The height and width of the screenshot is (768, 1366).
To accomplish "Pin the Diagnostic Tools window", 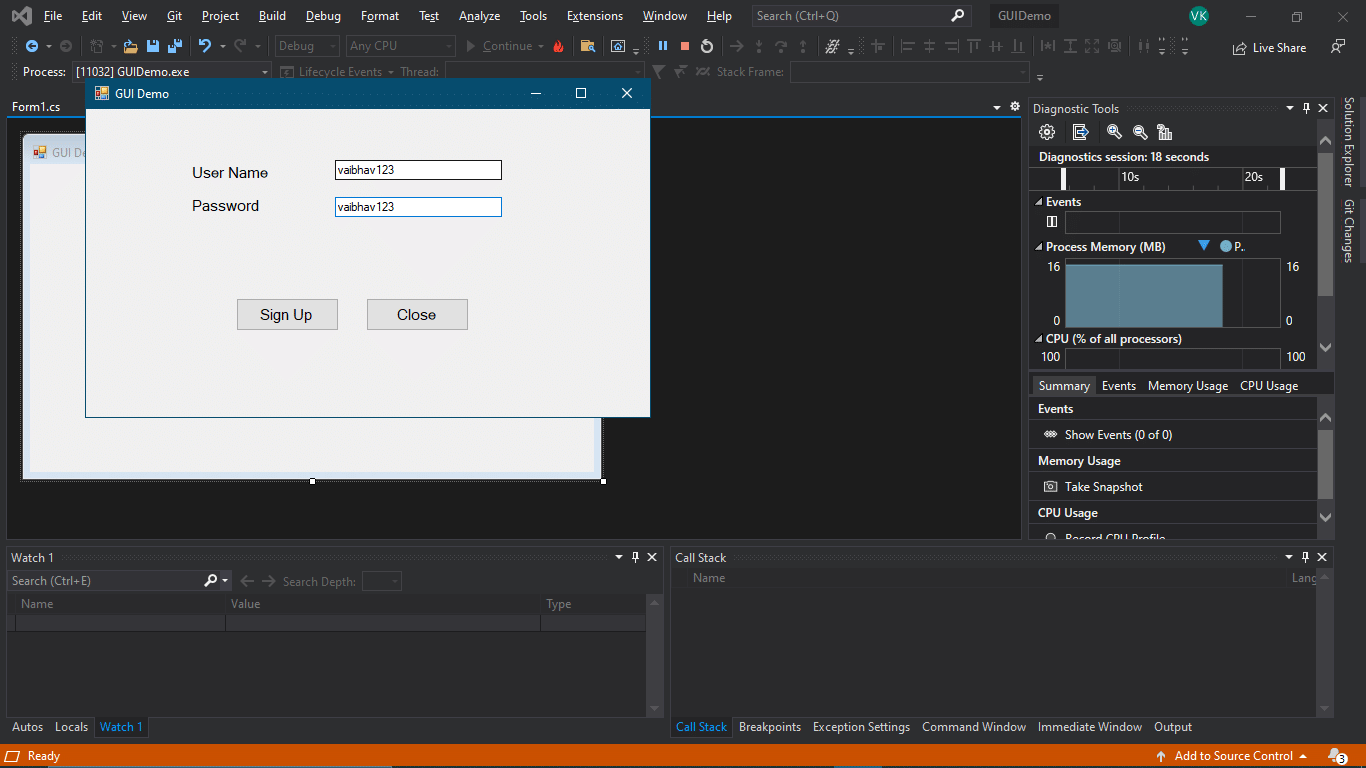I will pyautogui.click(x=1306, y=108).
